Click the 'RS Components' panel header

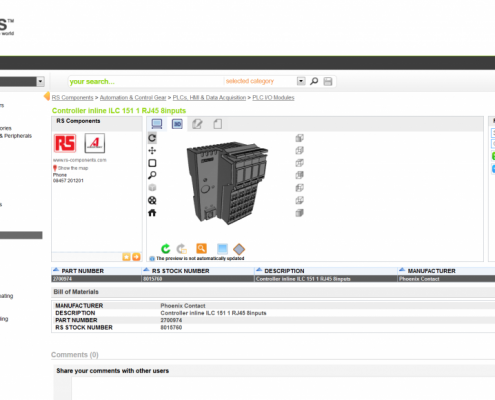[78, 121]
